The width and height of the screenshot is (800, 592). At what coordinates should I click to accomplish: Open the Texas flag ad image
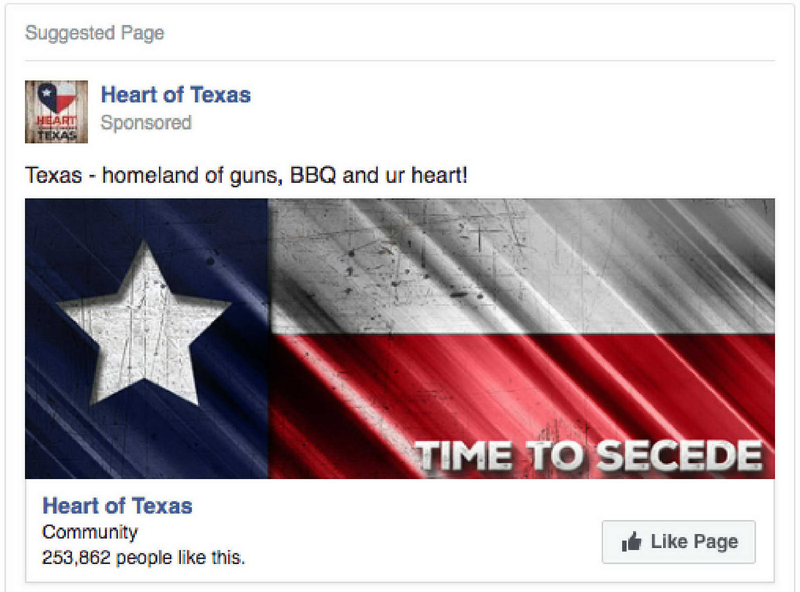(x=399, y=338)
